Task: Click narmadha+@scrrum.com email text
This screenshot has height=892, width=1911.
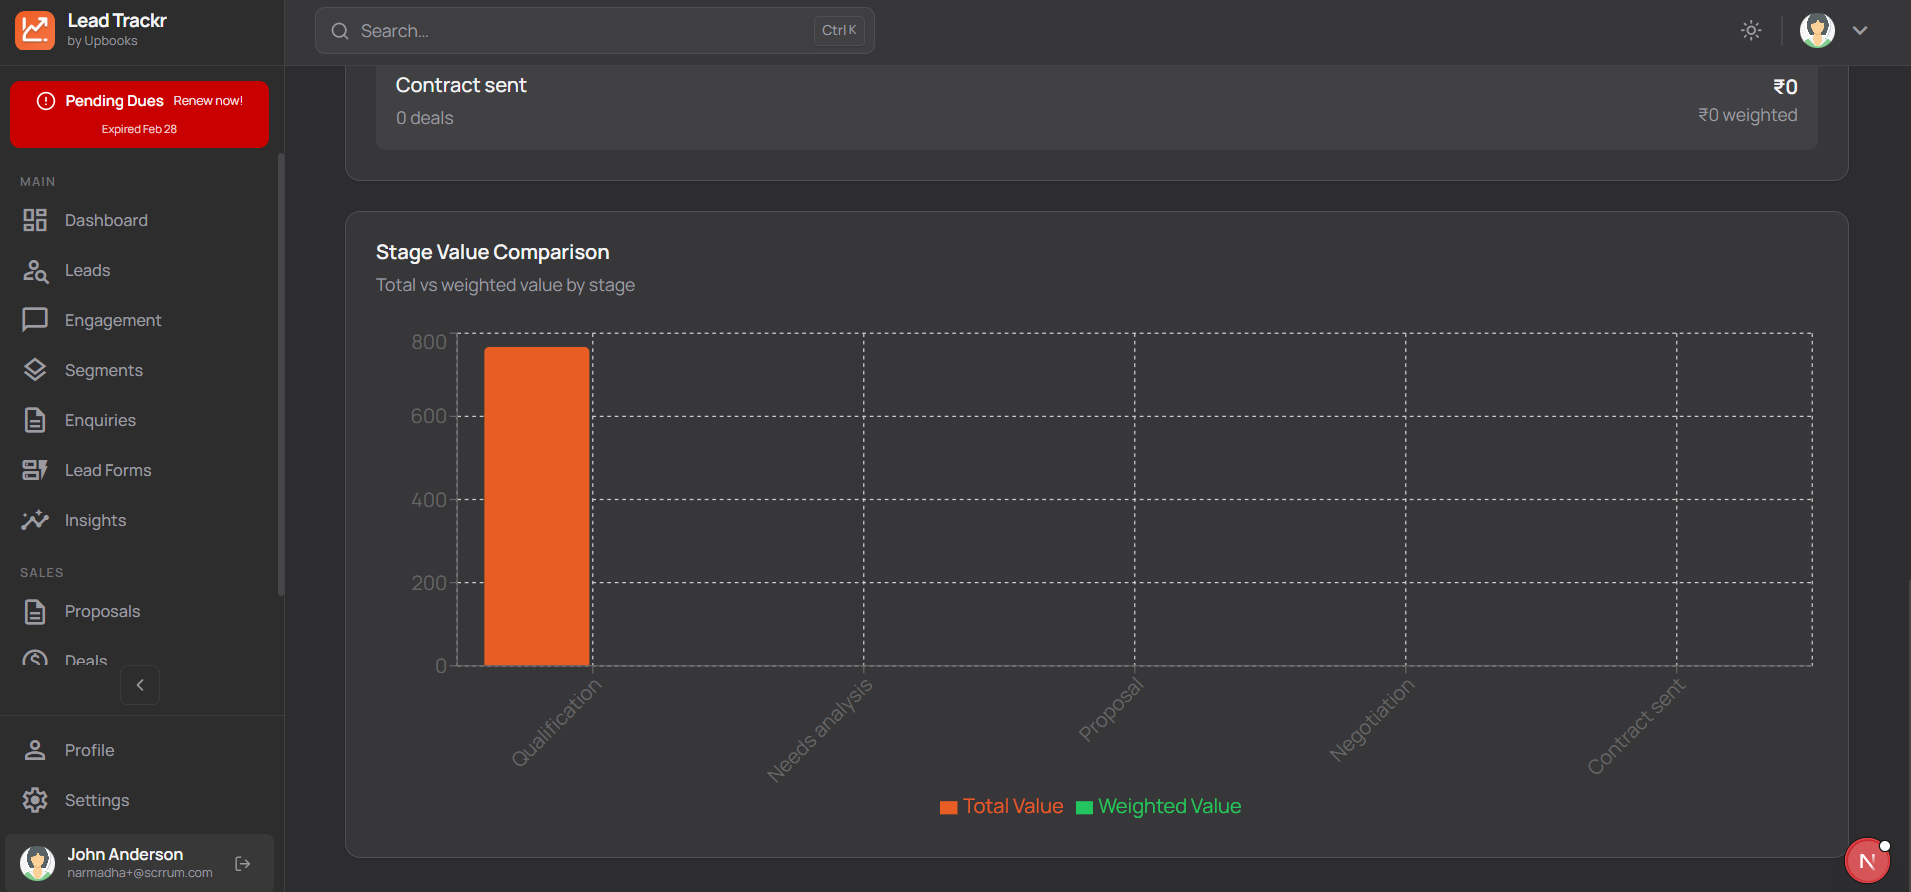Action: (x=140, y=873)
